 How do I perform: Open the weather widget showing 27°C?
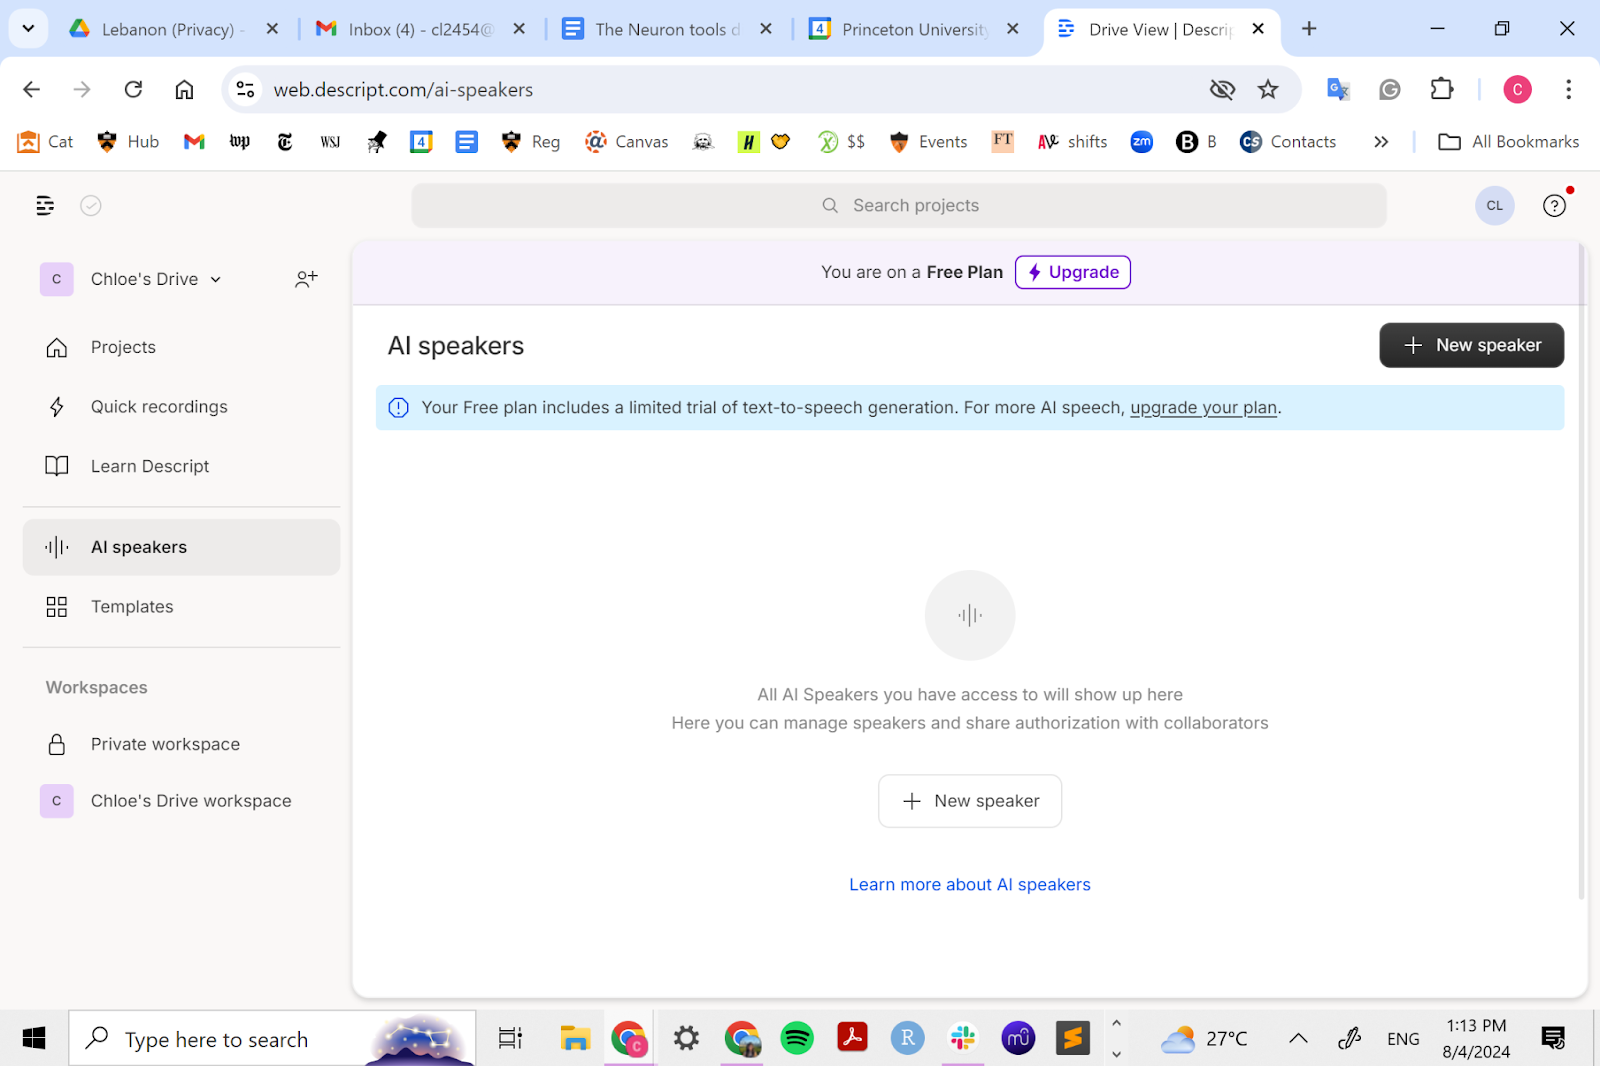tap(1204, 1039)
